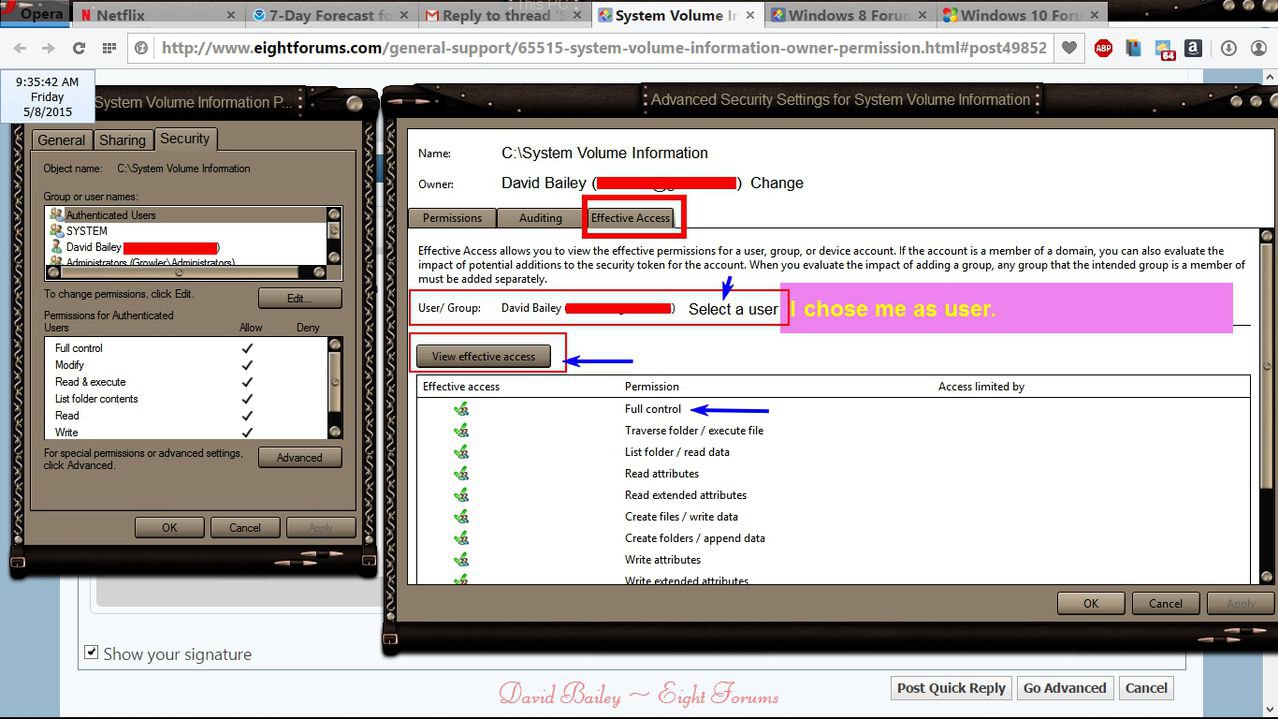Click Change next to Owner David Bailey

point(776,183)
